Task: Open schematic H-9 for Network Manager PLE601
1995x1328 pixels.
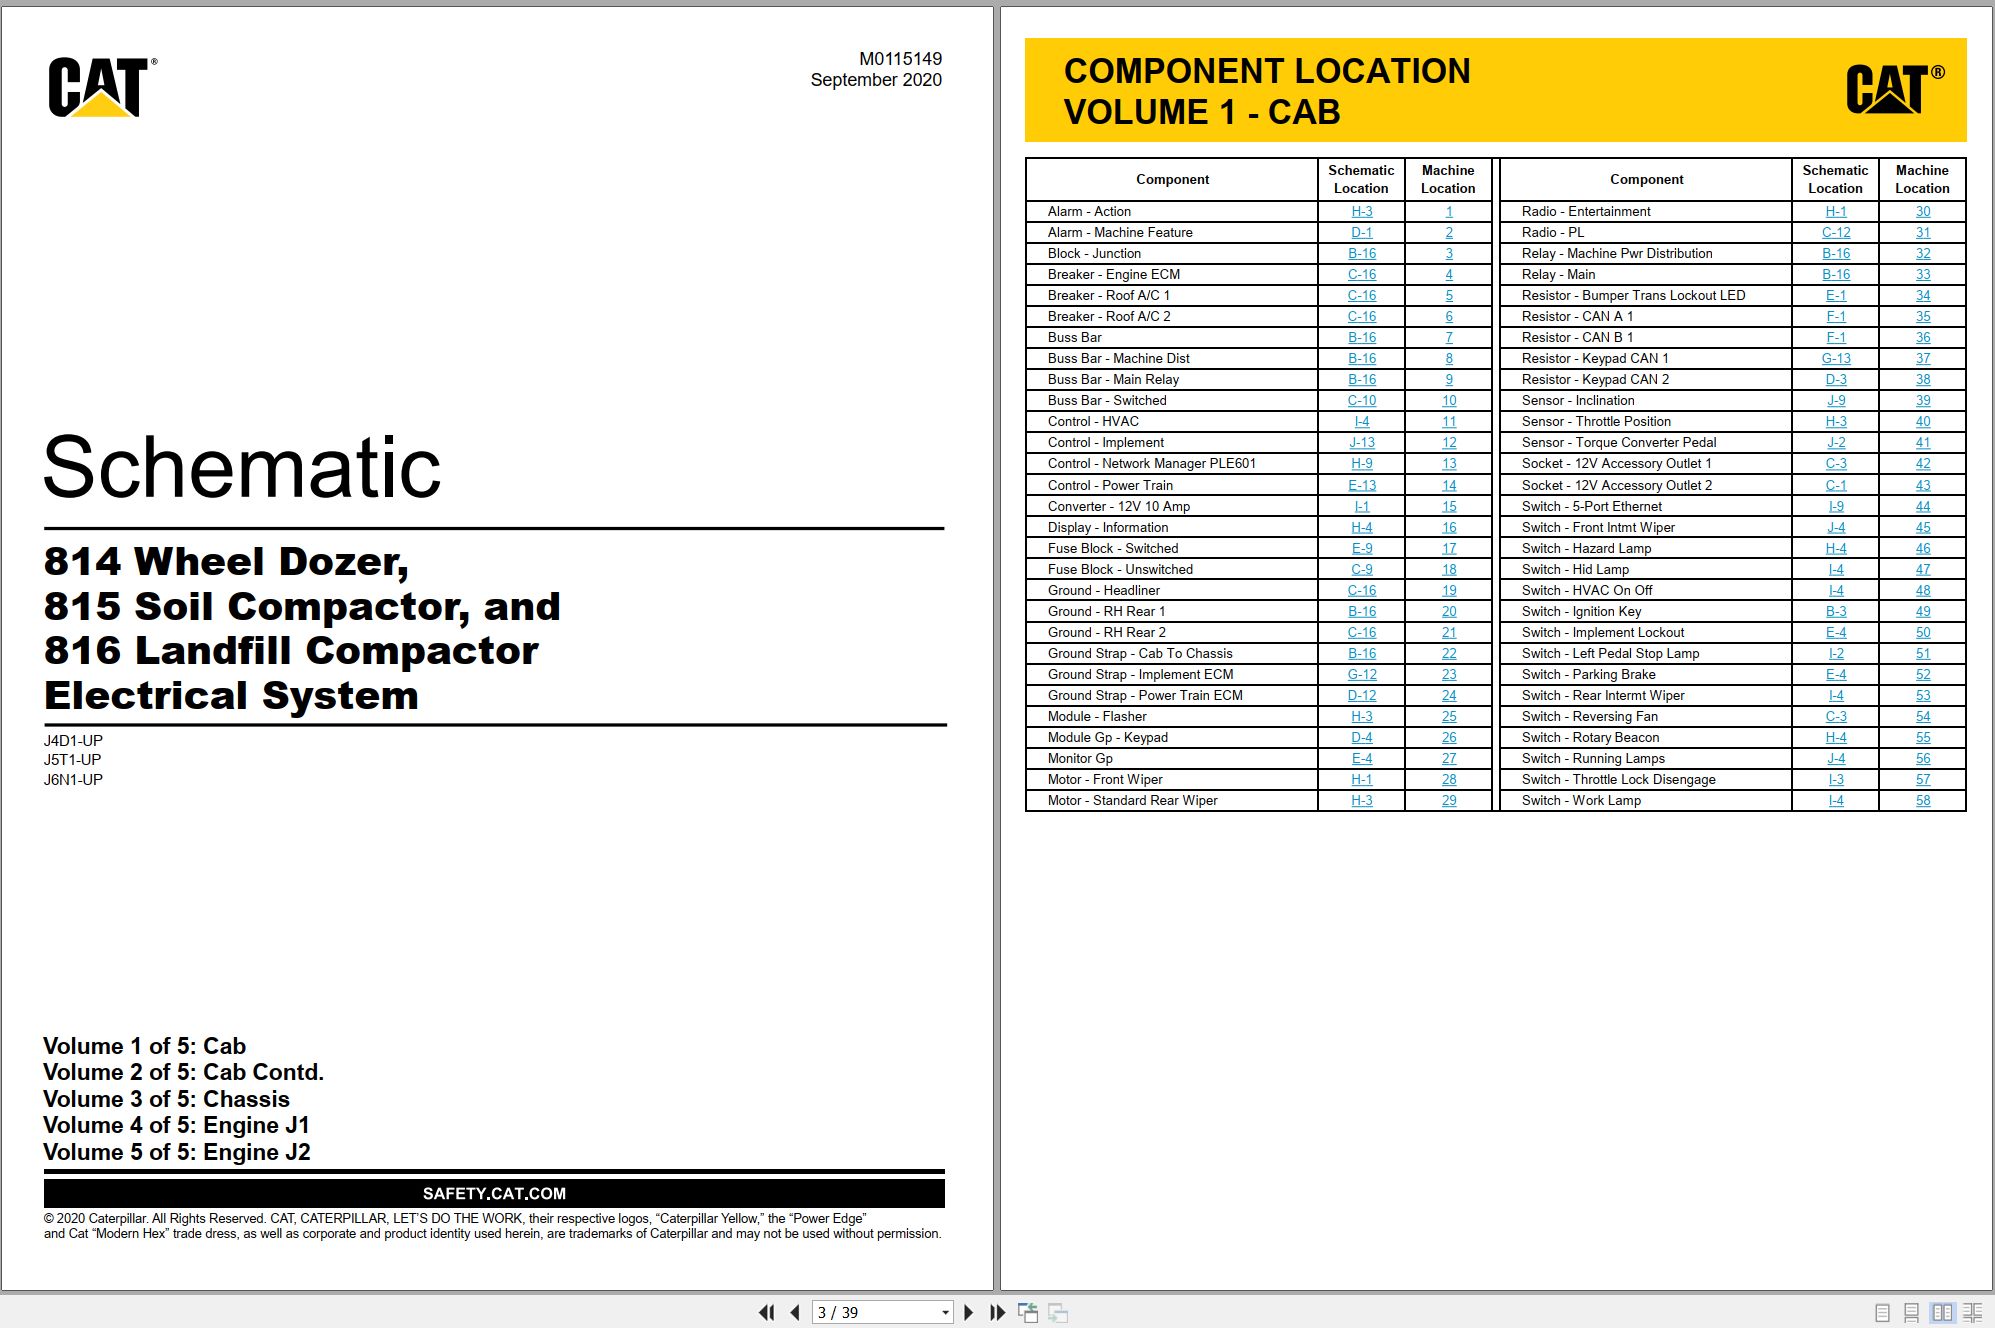Action: (x=1361, y=463)
